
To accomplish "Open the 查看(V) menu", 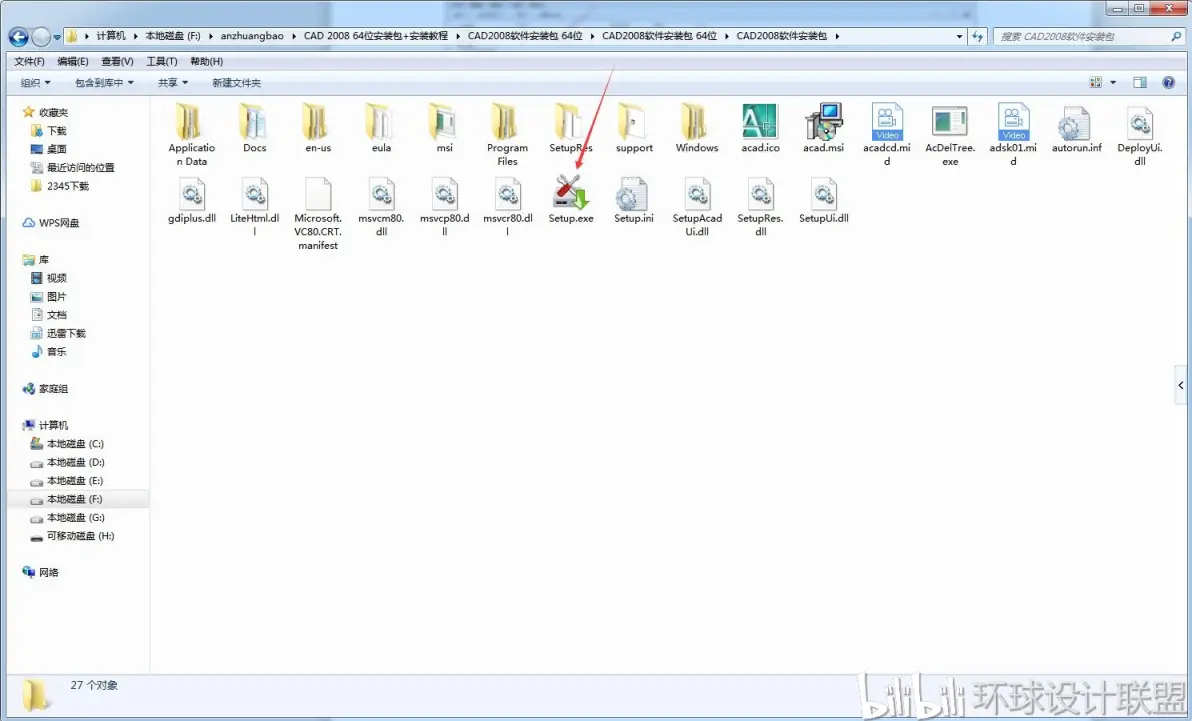I will (x=117, y=62).
